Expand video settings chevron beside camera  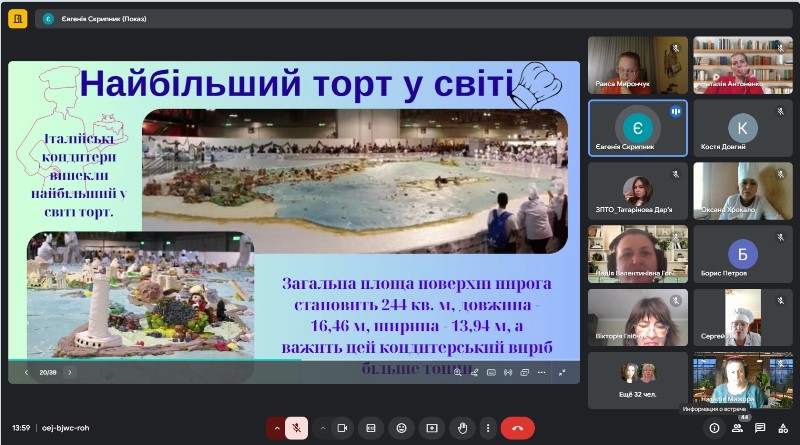coord(322,428)
